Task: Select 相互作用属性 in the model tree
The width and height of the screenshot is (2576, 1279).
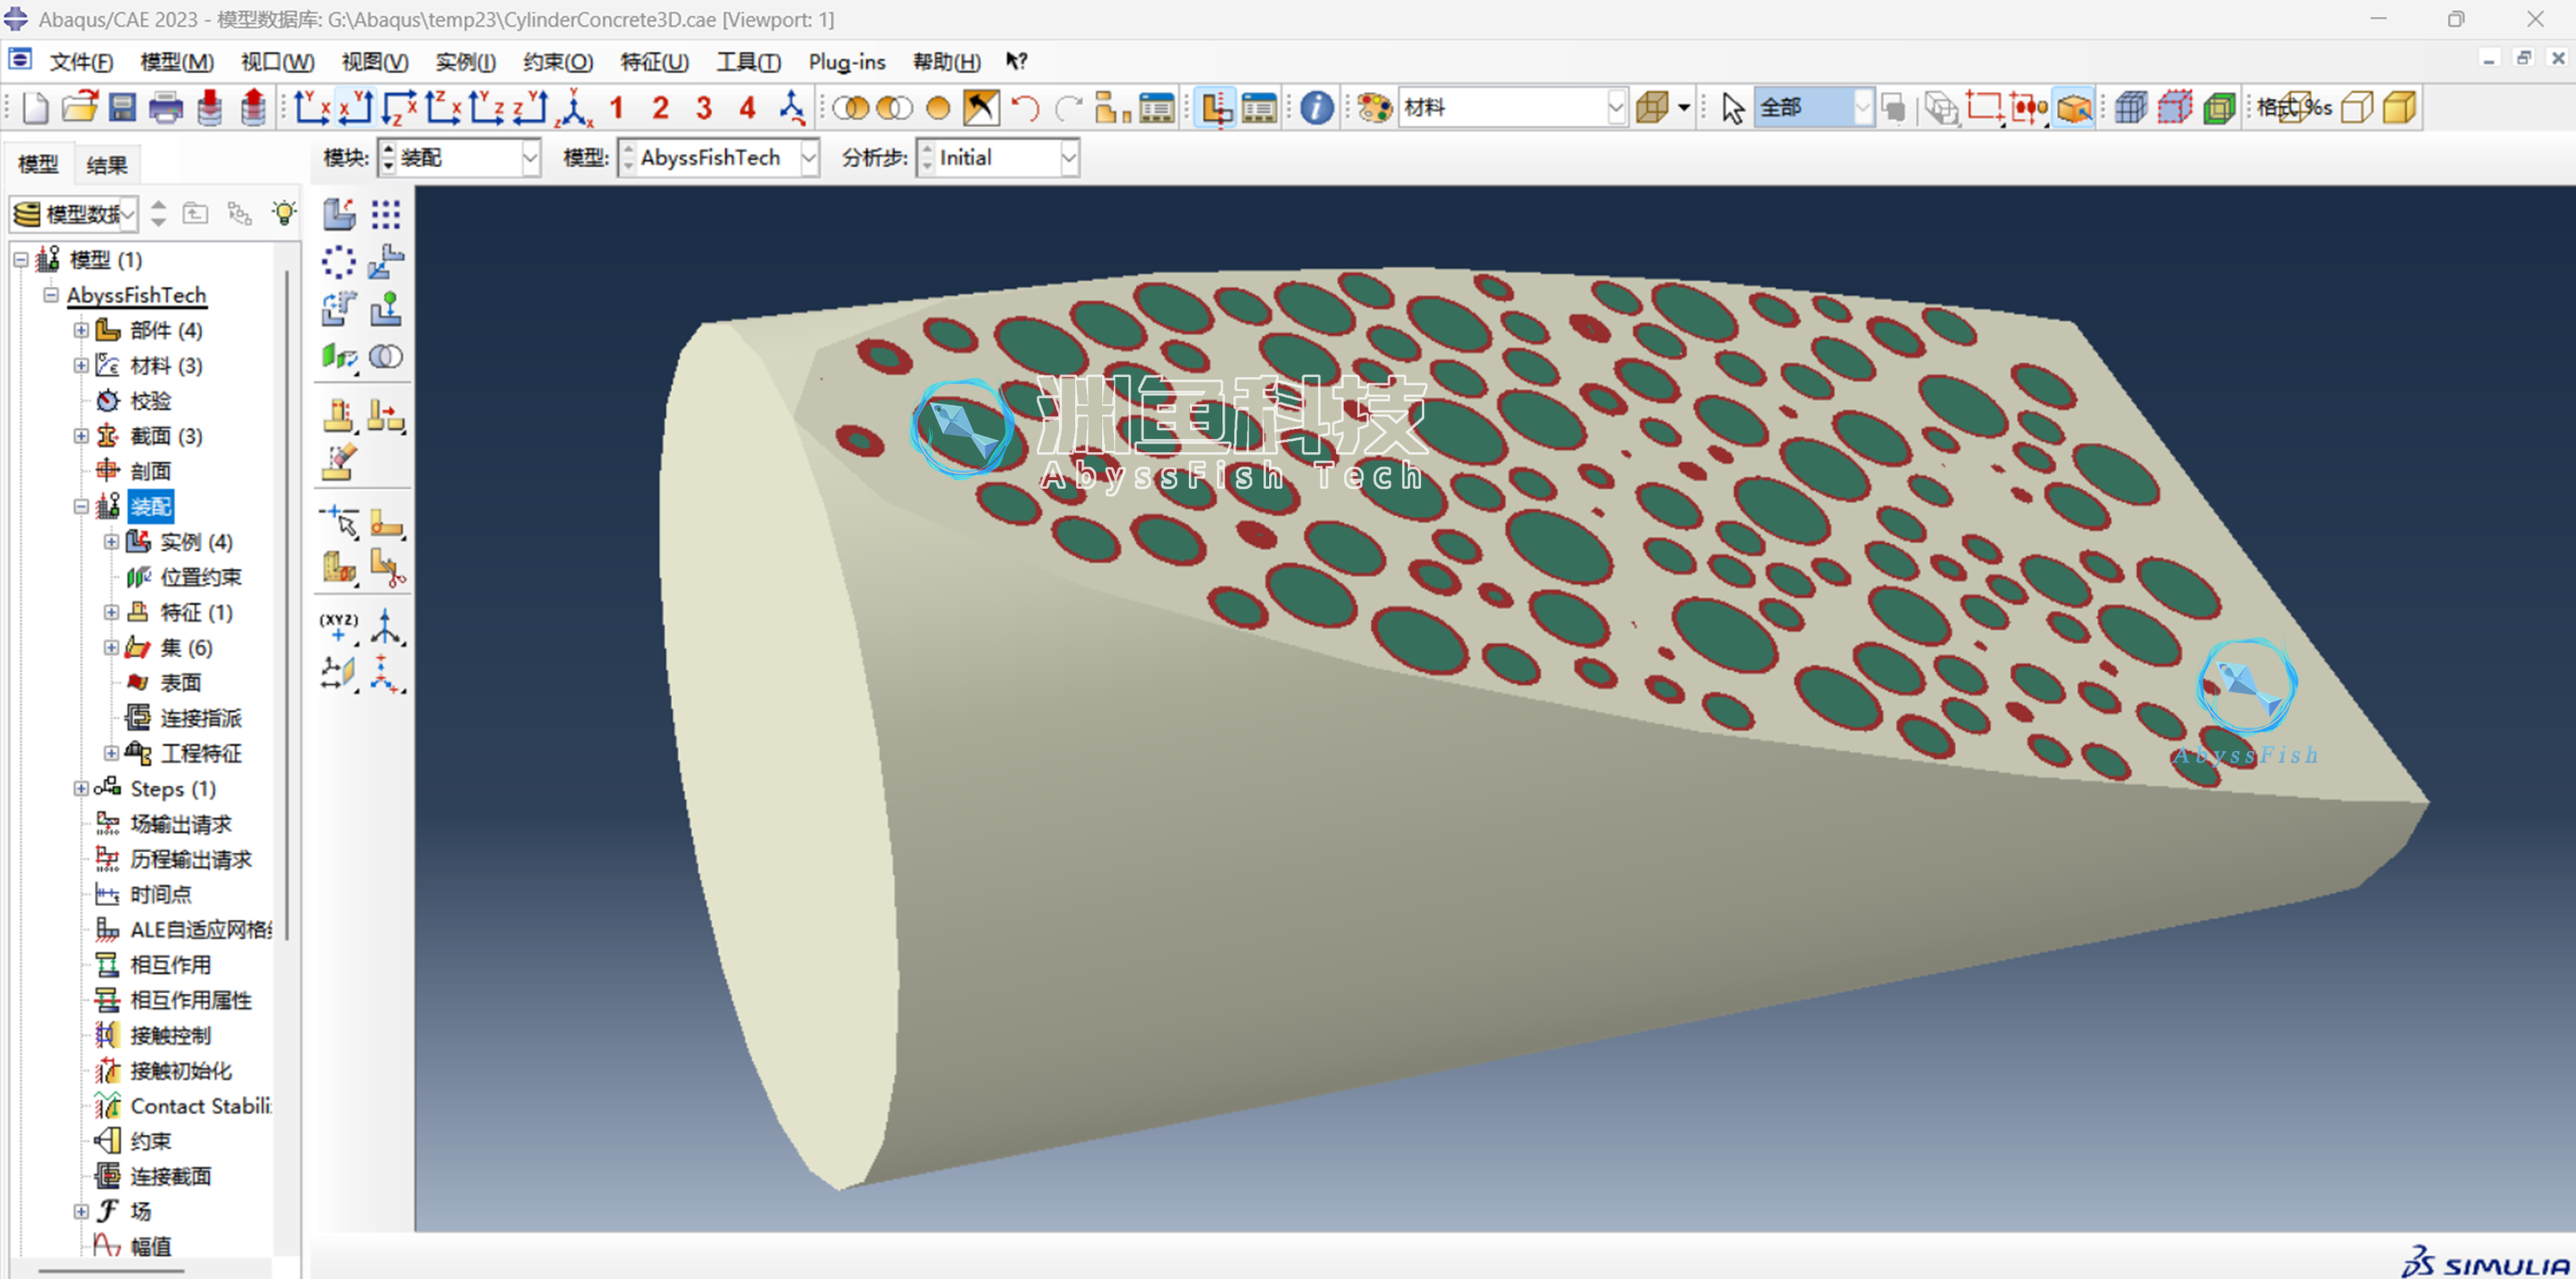Action: (191, 1000)
